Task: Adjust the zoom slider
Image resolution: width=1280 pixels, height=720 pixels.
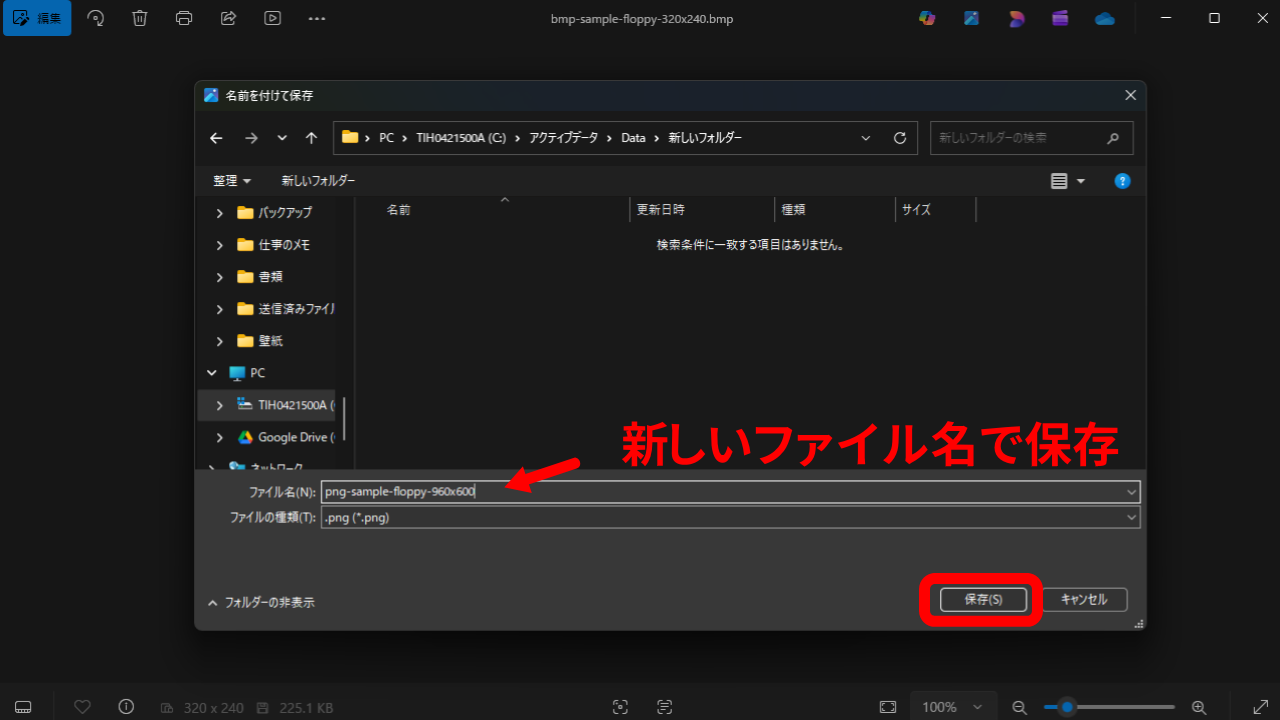Action: [1068, 707]
